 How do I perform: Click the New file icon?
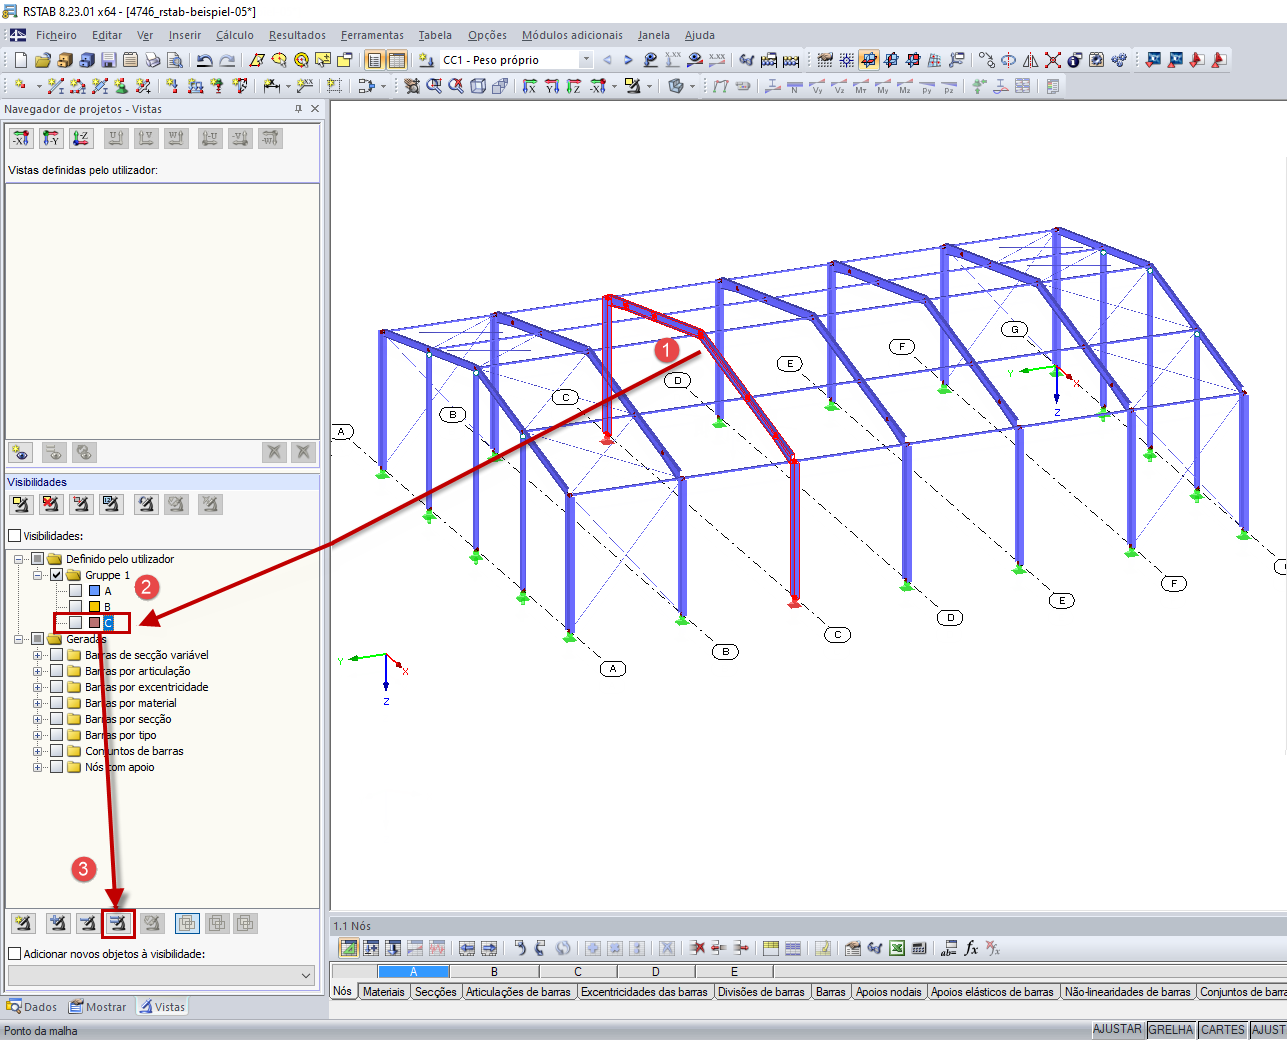pos(21,60)
